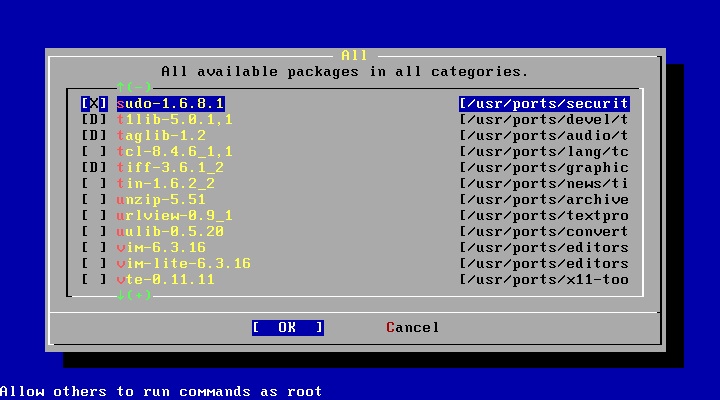
Task: Click the /usr/ports/textpro path entry
Action: click(x=544, y=215)
